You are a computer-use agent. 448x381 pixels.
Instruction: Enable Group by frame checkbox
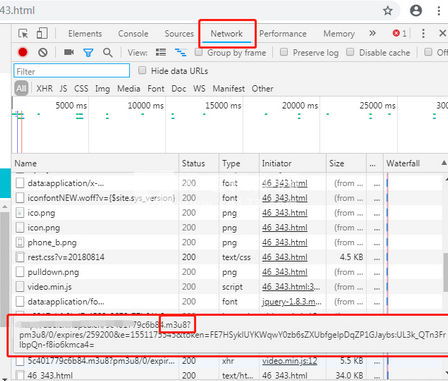[199, 52]
